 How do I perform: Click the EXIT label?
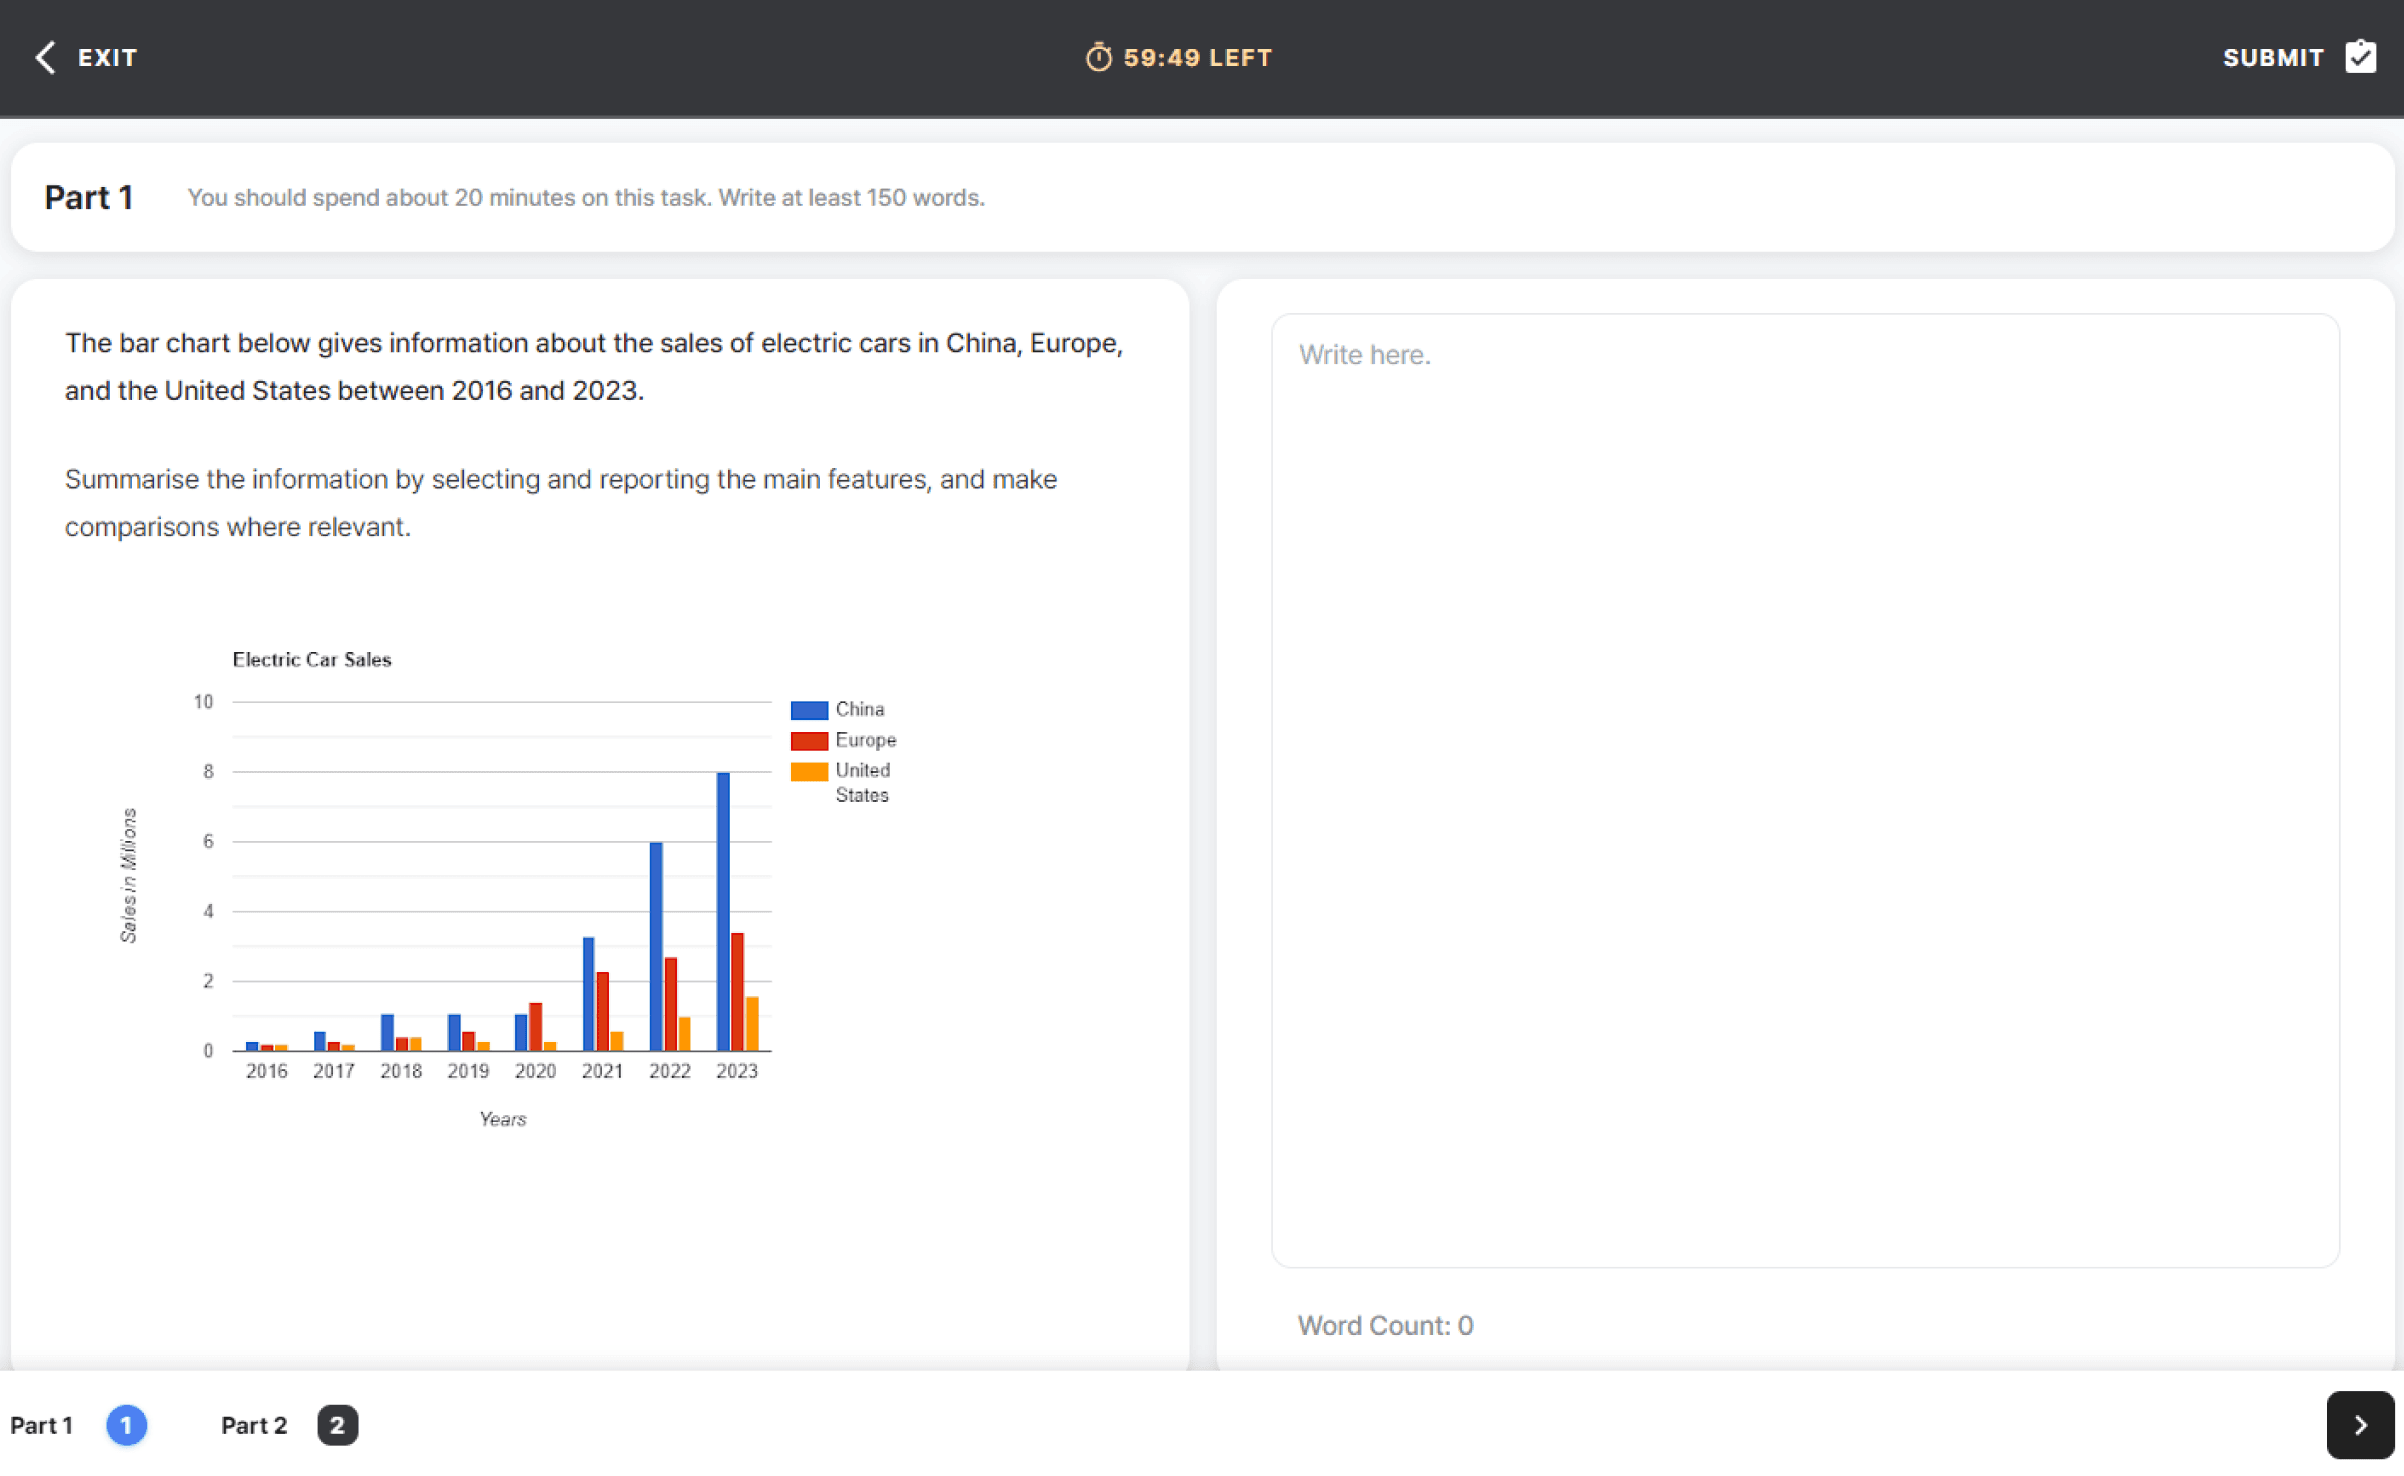tap(107, 58)
